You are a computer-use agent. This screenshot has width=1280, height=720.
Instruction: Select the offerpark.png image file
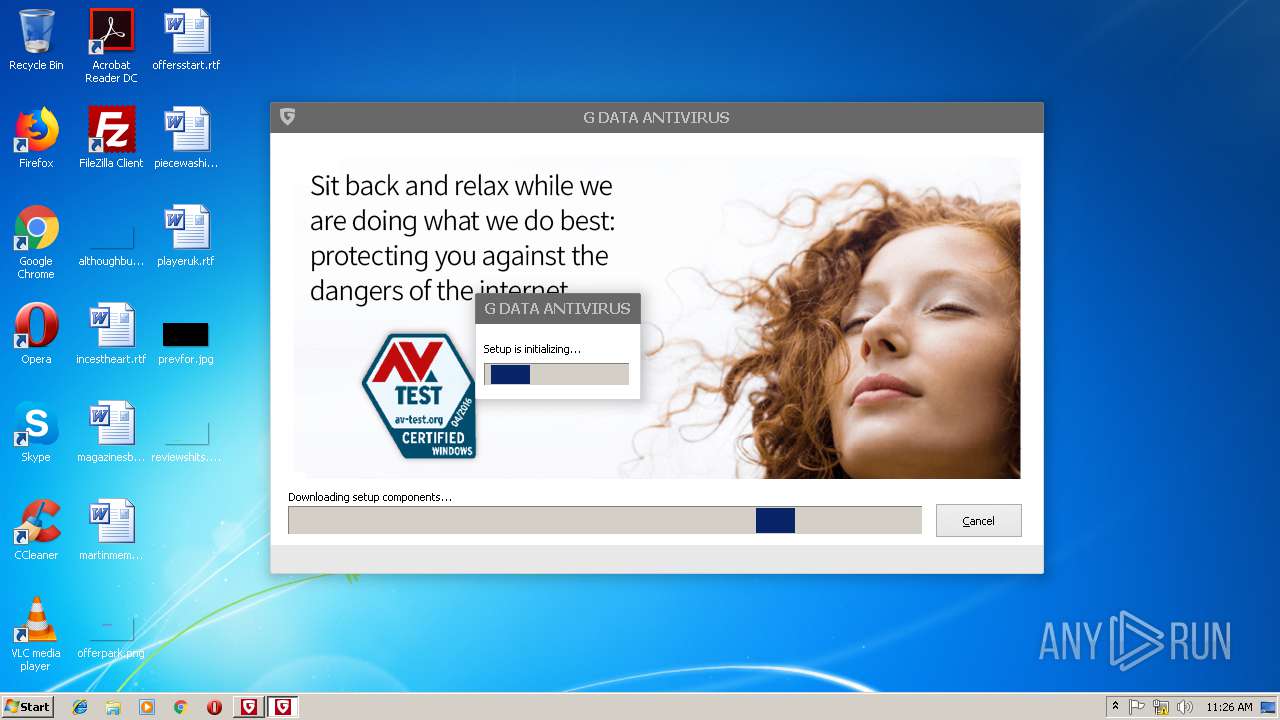111,638
